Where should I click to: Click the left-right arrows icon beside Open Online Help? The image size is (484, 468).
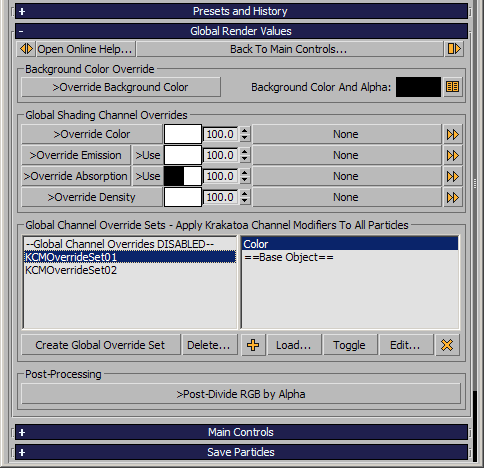[x=26, y=49]
